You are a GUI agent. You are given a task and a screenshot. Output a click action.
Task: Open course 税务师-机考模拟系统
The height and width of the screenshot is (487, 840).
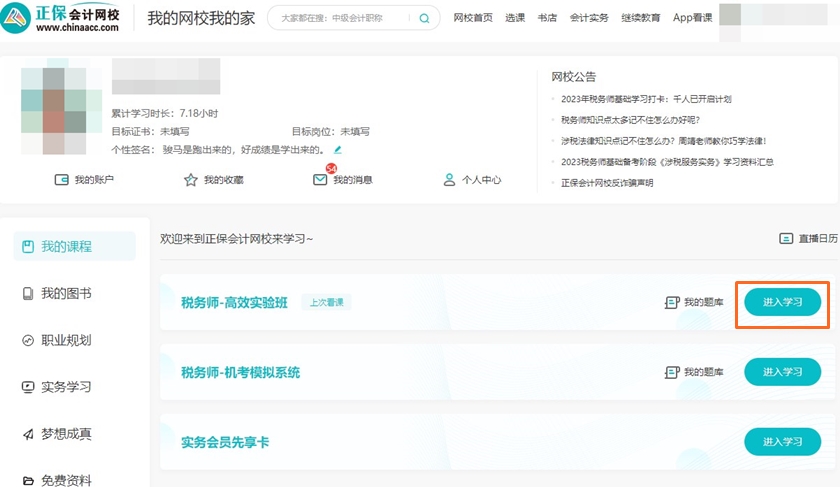240,372
